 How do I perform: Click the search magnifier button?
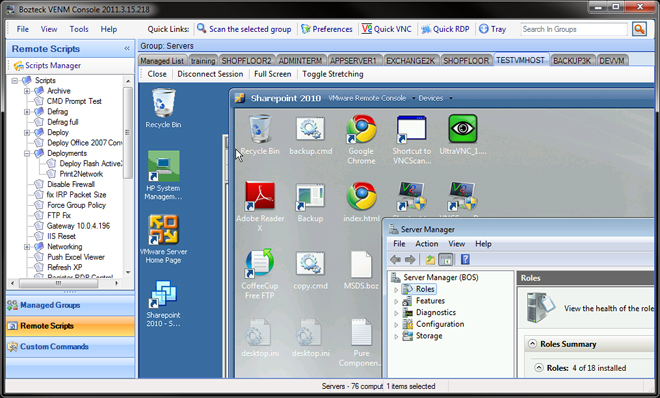(639, 29)
